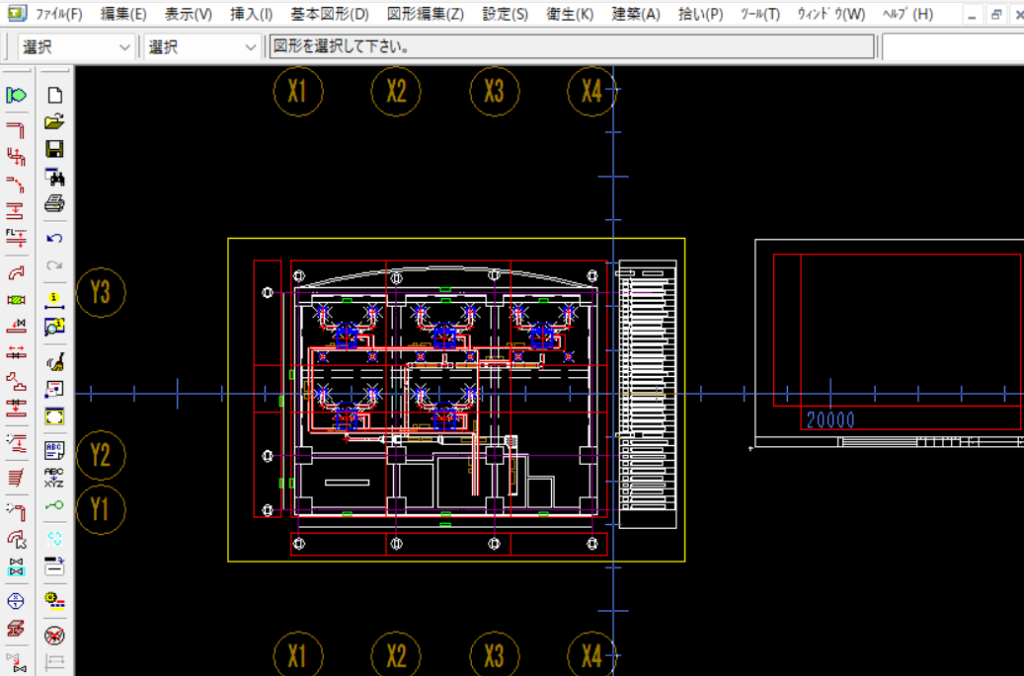Click the New file icon
1024x676 pixels.
click(x=55, y=95)
